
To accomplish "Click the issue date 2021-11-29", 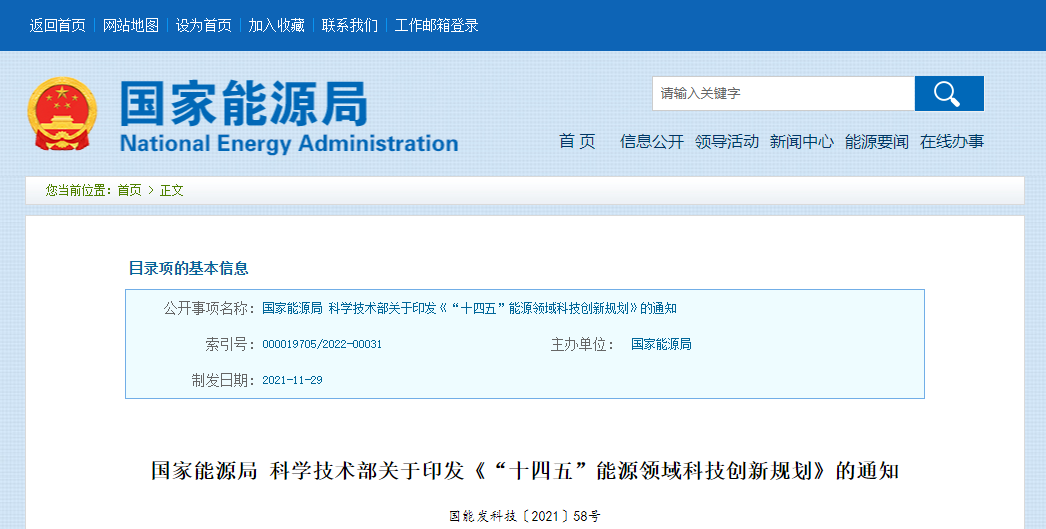I will click(x=292, y=380).
